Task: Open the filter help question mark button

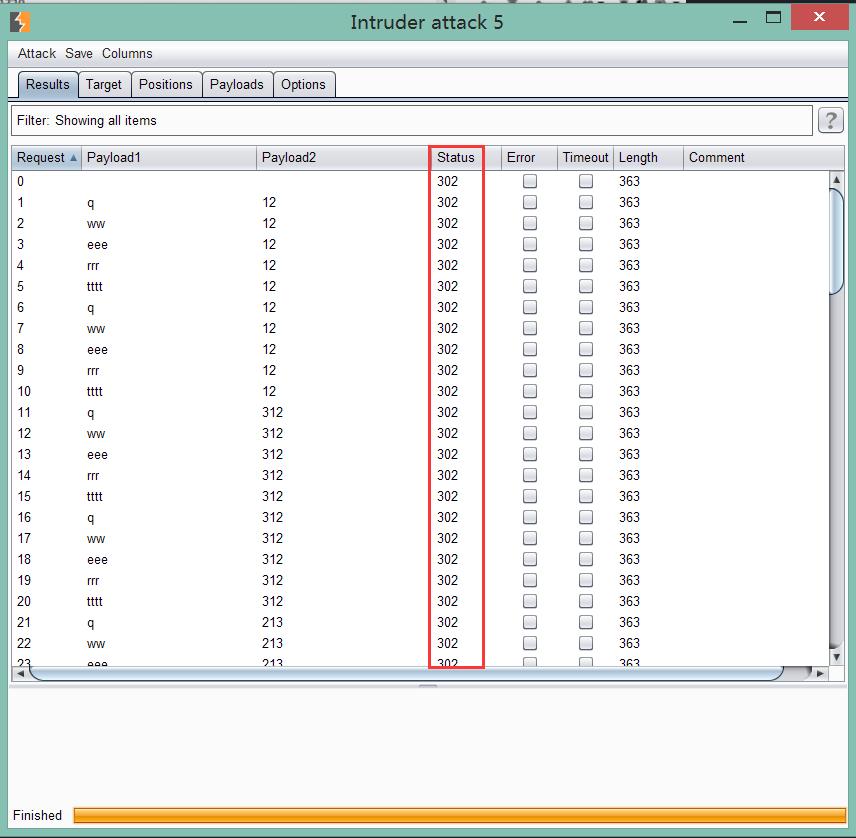Action: (830, 121)
